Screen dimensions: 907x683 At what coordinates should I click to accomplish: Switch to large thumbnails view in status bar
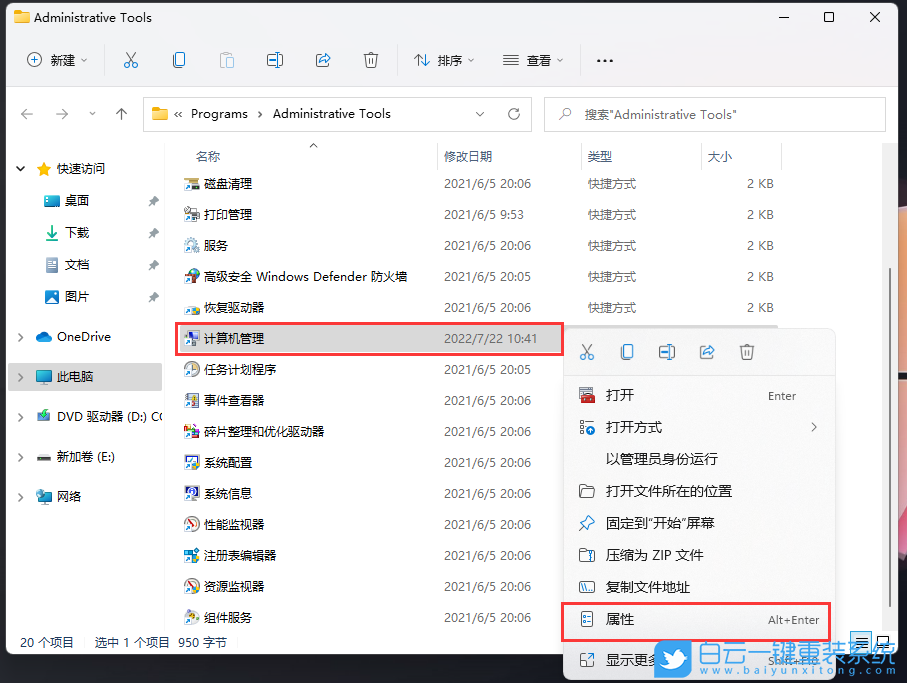(881, 641)
